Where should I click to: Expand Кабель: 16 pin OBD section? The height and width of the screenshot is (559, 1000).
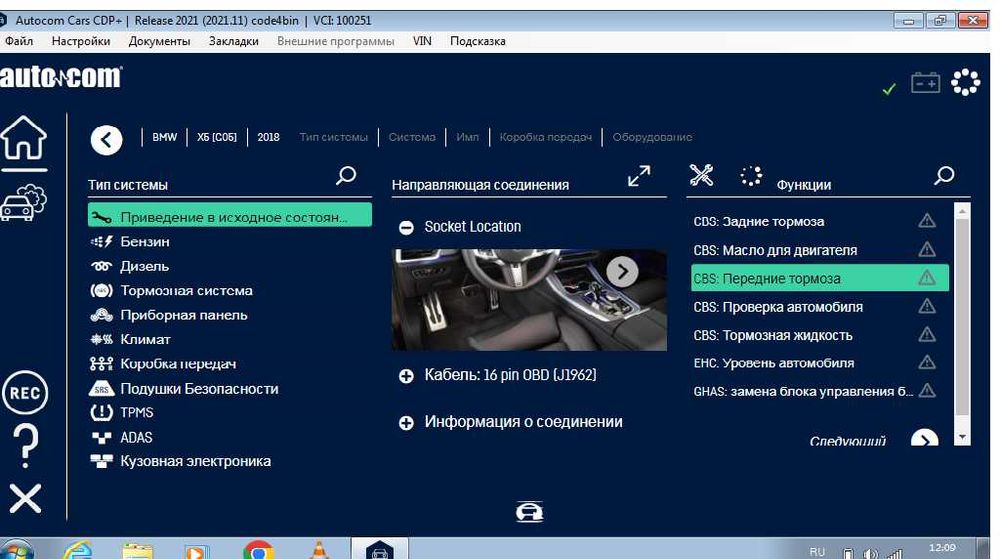(x=406, y=376)
